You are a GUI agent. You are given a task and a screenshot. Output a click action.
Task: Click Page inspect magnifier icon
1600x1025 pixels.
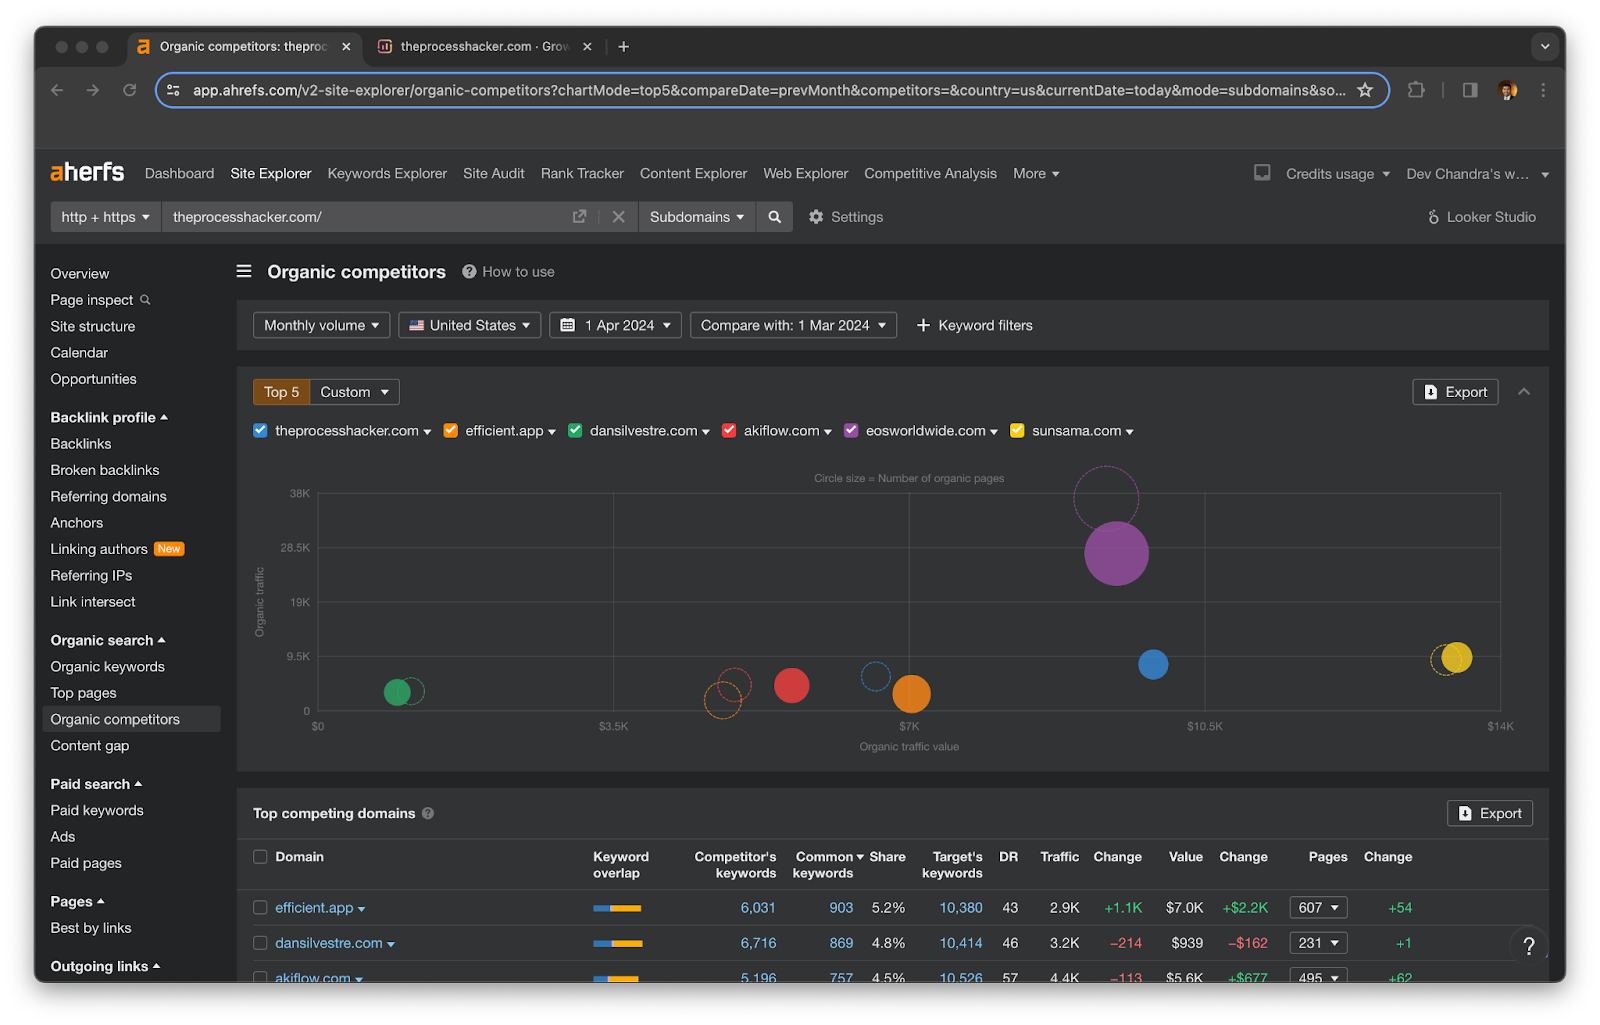[x=145, y=300]
